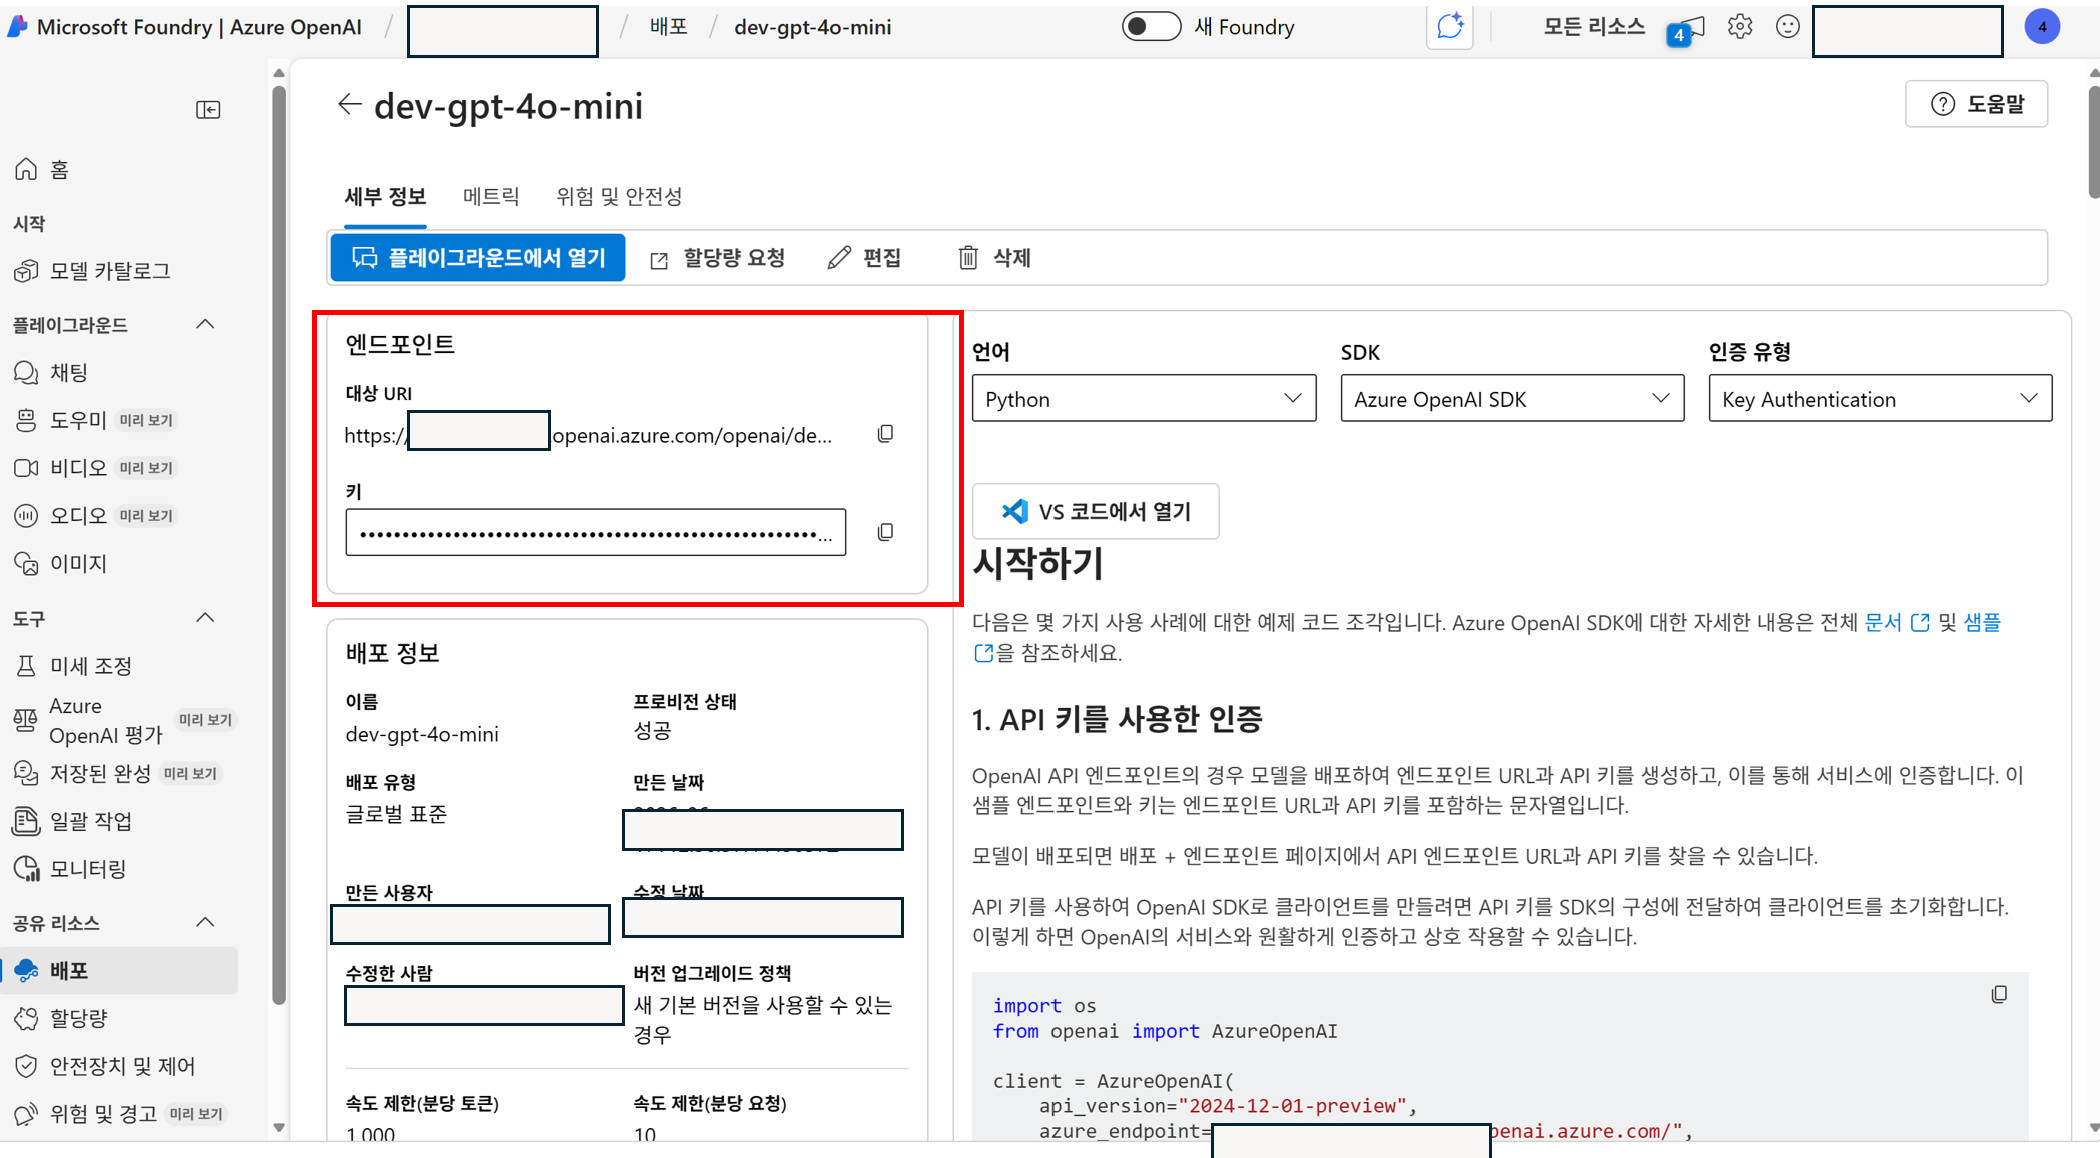Image resolution: width=2100 pixels, height=1158 pixels.
Task: Open 저장된 완성 tool
Action: tap(117, 773)
